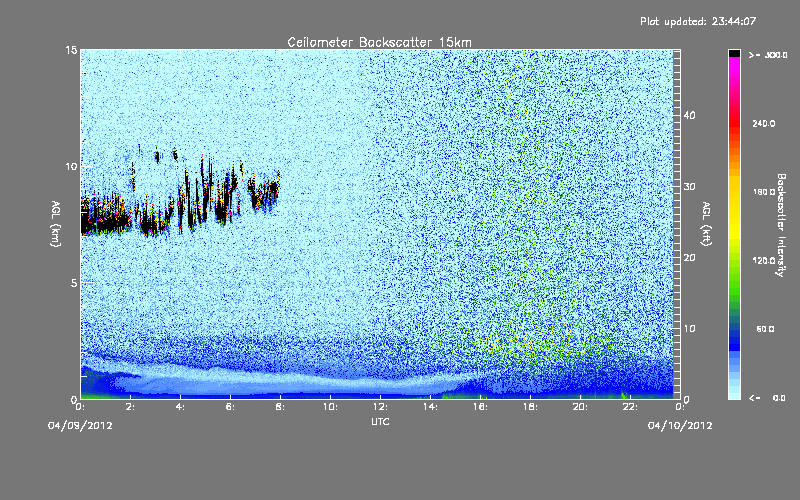
Task: Click the end date '04/10/2012'
Action: 680,426
